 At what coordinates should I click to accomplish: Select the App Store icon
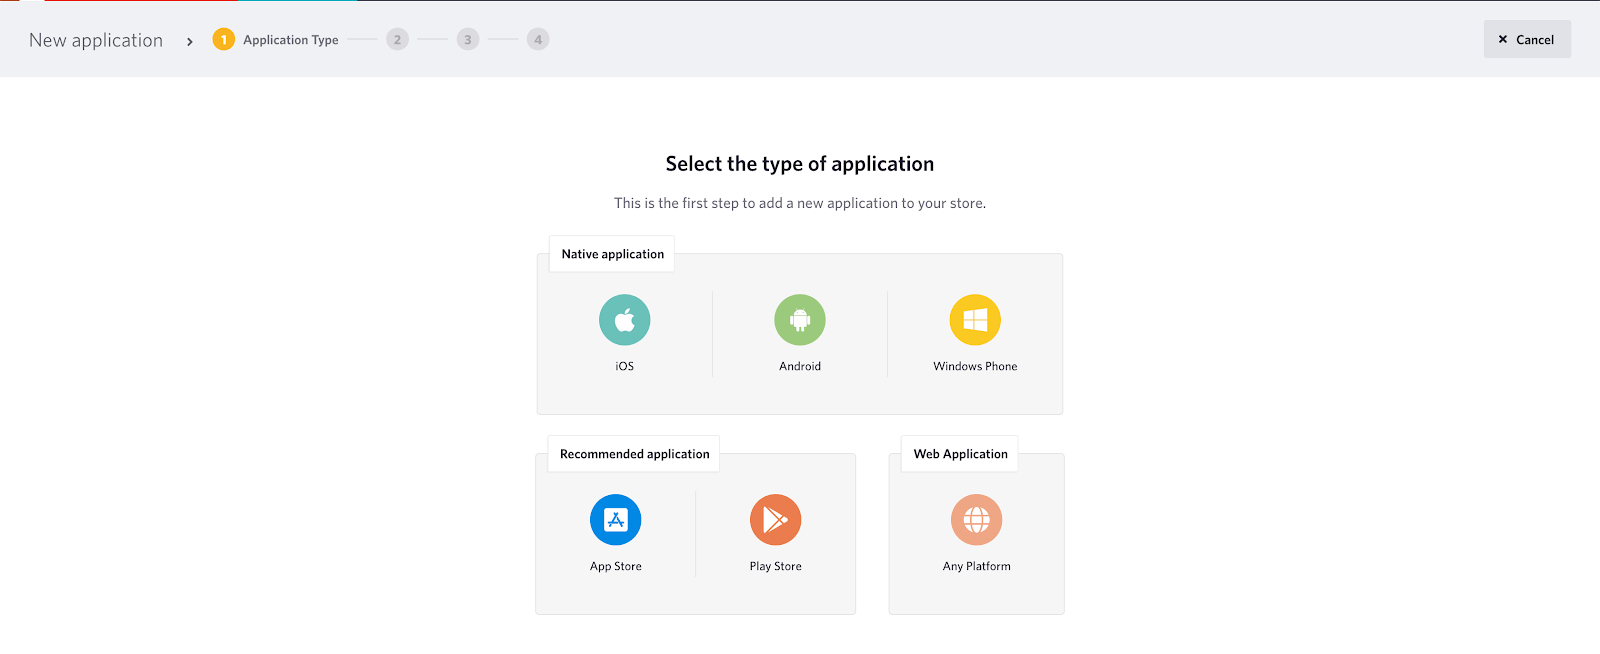click(616, 520)
